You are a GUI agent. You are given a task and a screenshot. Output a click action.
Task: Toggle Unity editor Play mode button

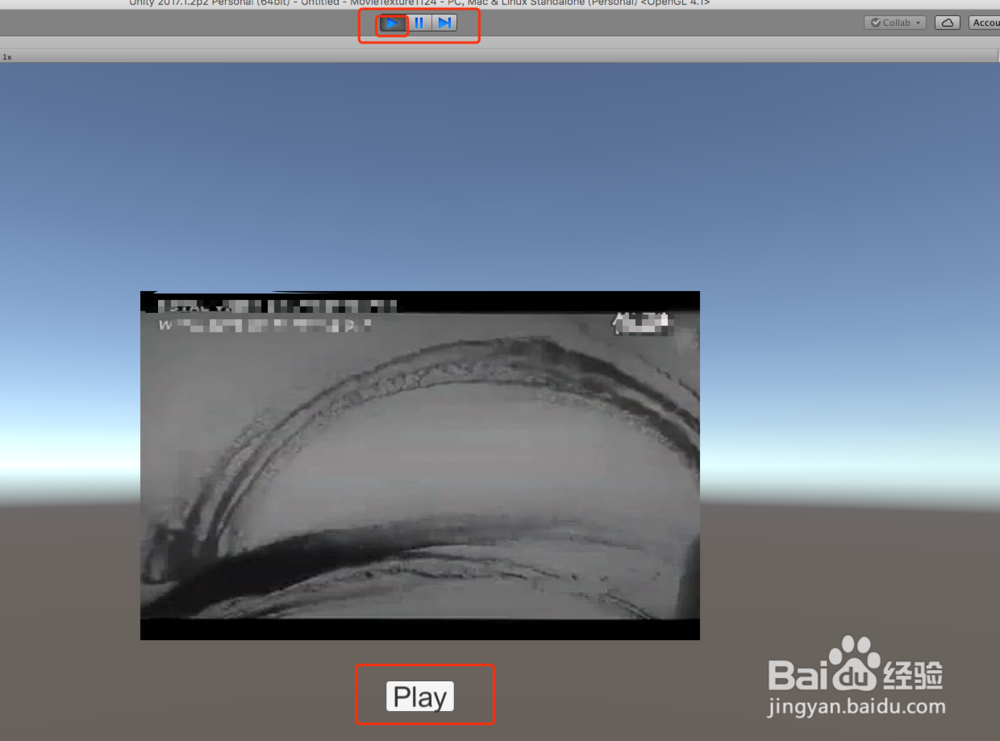coord(392,24)
